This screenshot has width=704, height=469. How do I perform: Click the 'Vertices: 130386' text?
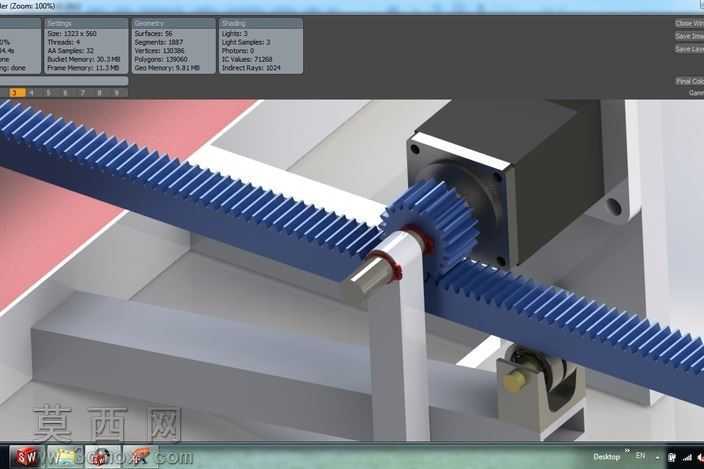[x=159, y=51]
